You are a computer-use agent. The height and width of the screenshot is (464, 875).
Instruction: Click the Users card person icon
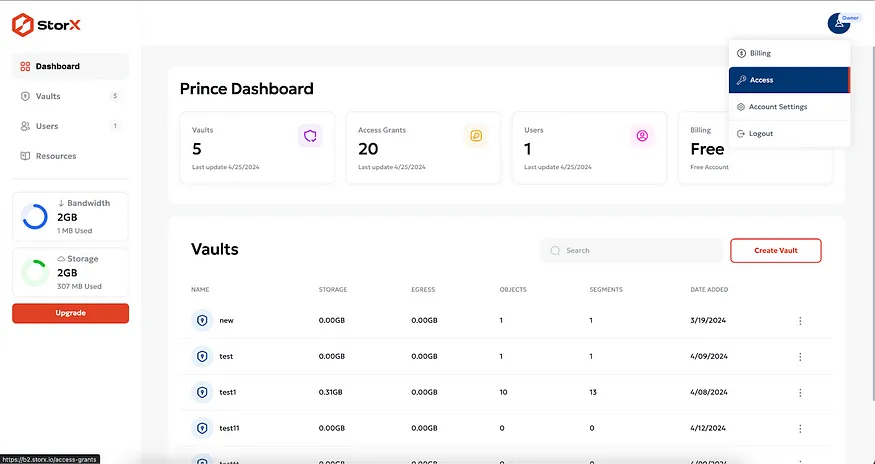tap(642, 136)
